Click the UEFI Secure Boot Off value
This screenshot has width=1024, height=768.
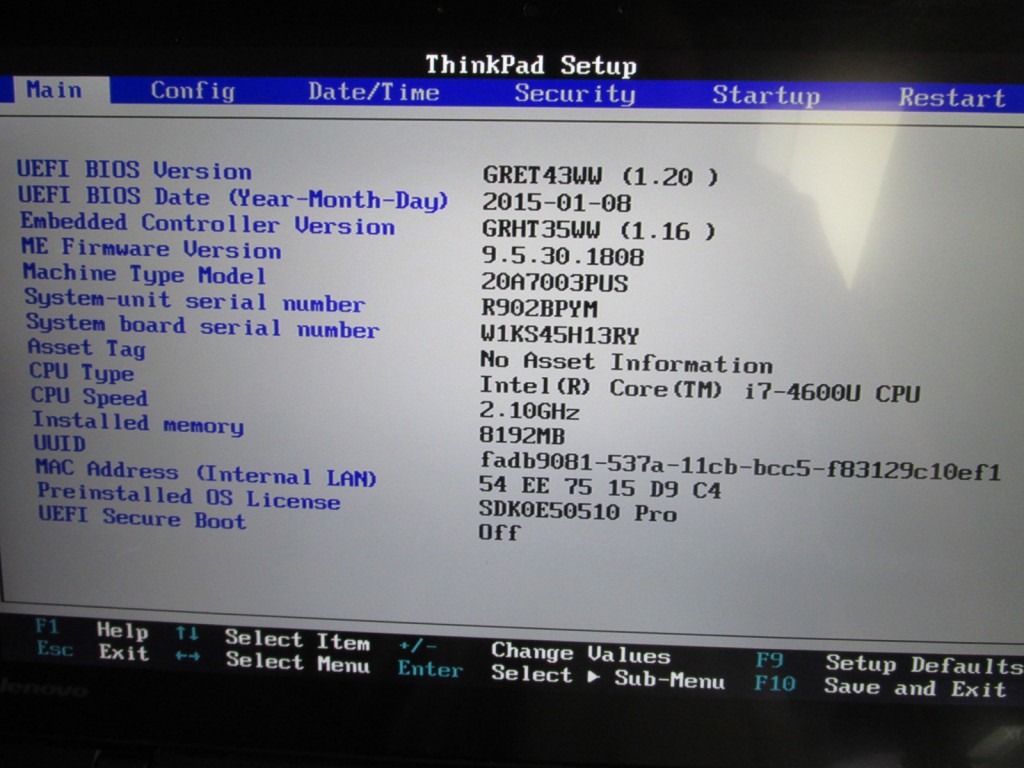click(499, 532)
